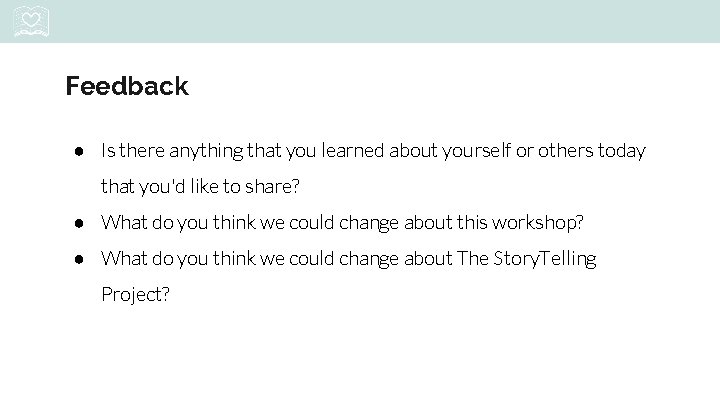Click the word 'Project?' on the last line
Viewport: 720px width, 405px height.
136,295
